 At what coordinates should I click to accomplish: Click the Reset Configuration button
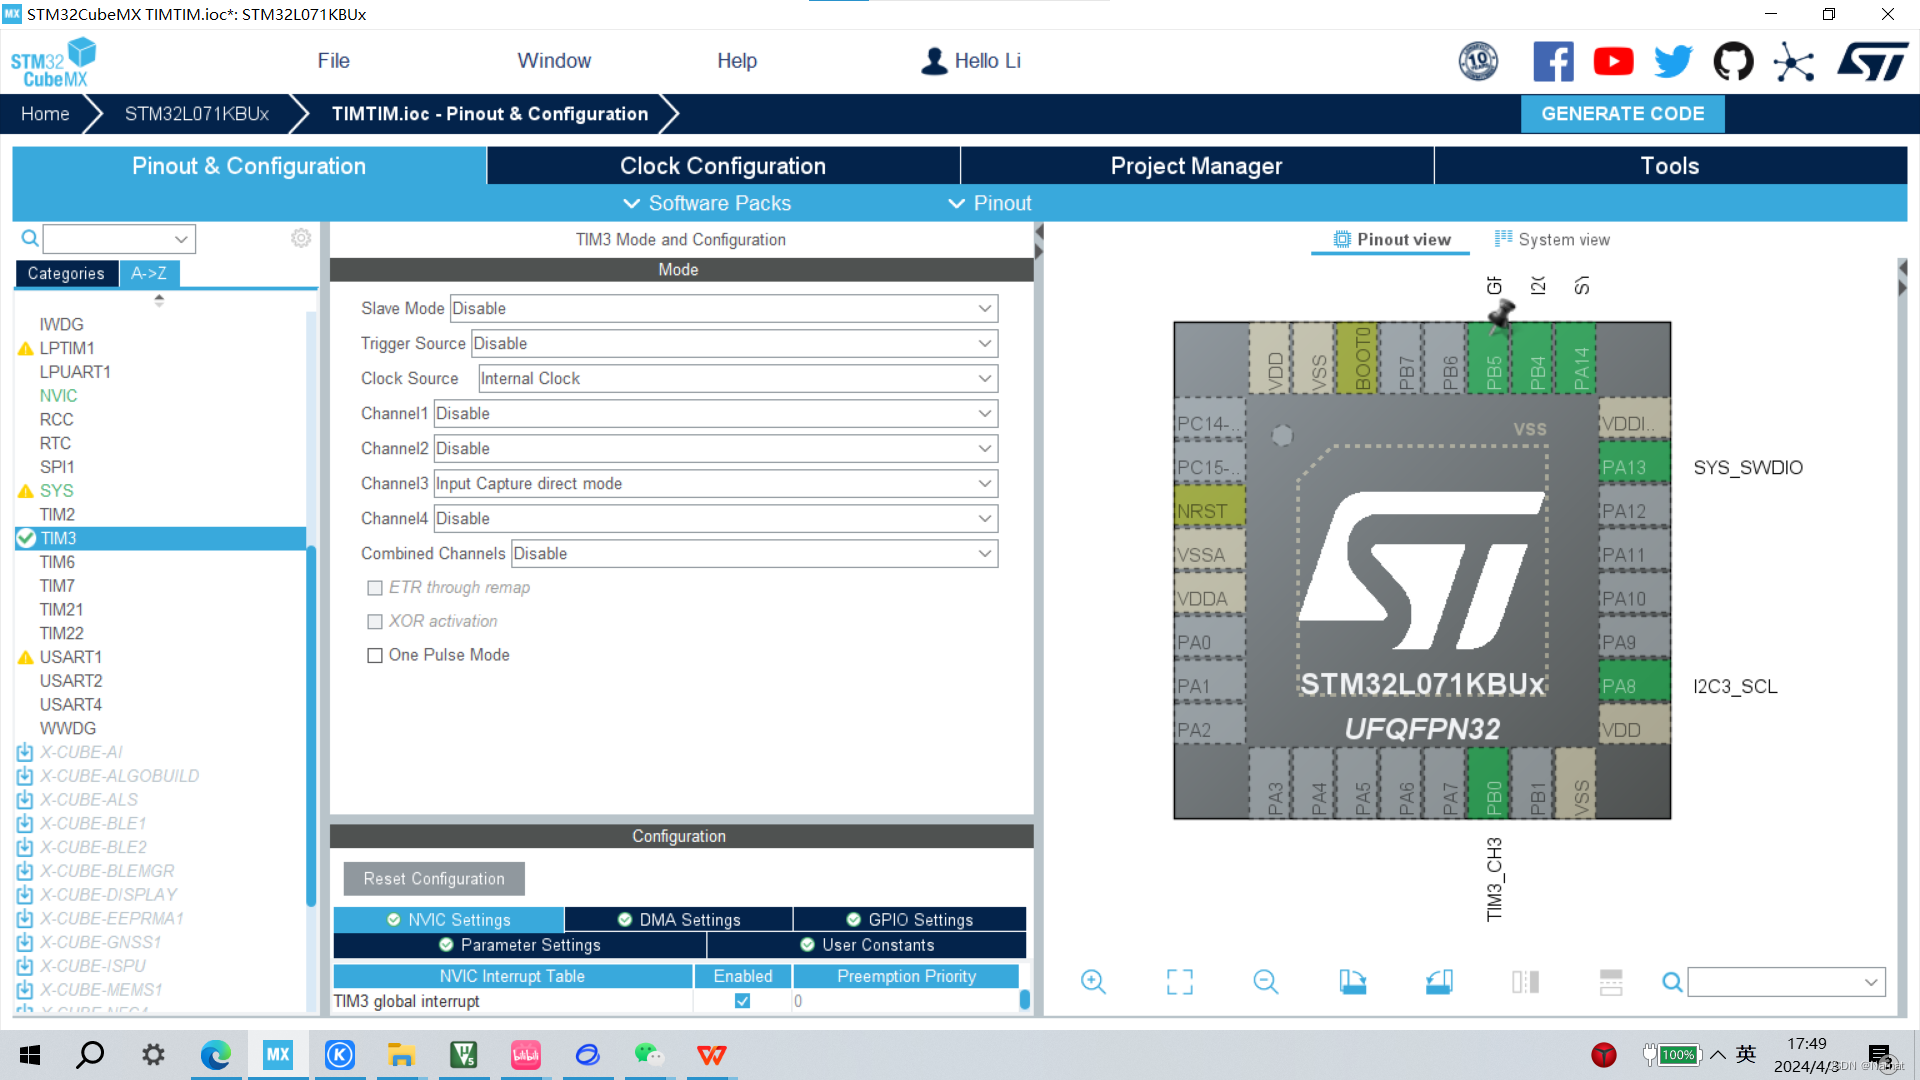coord(434,879)
